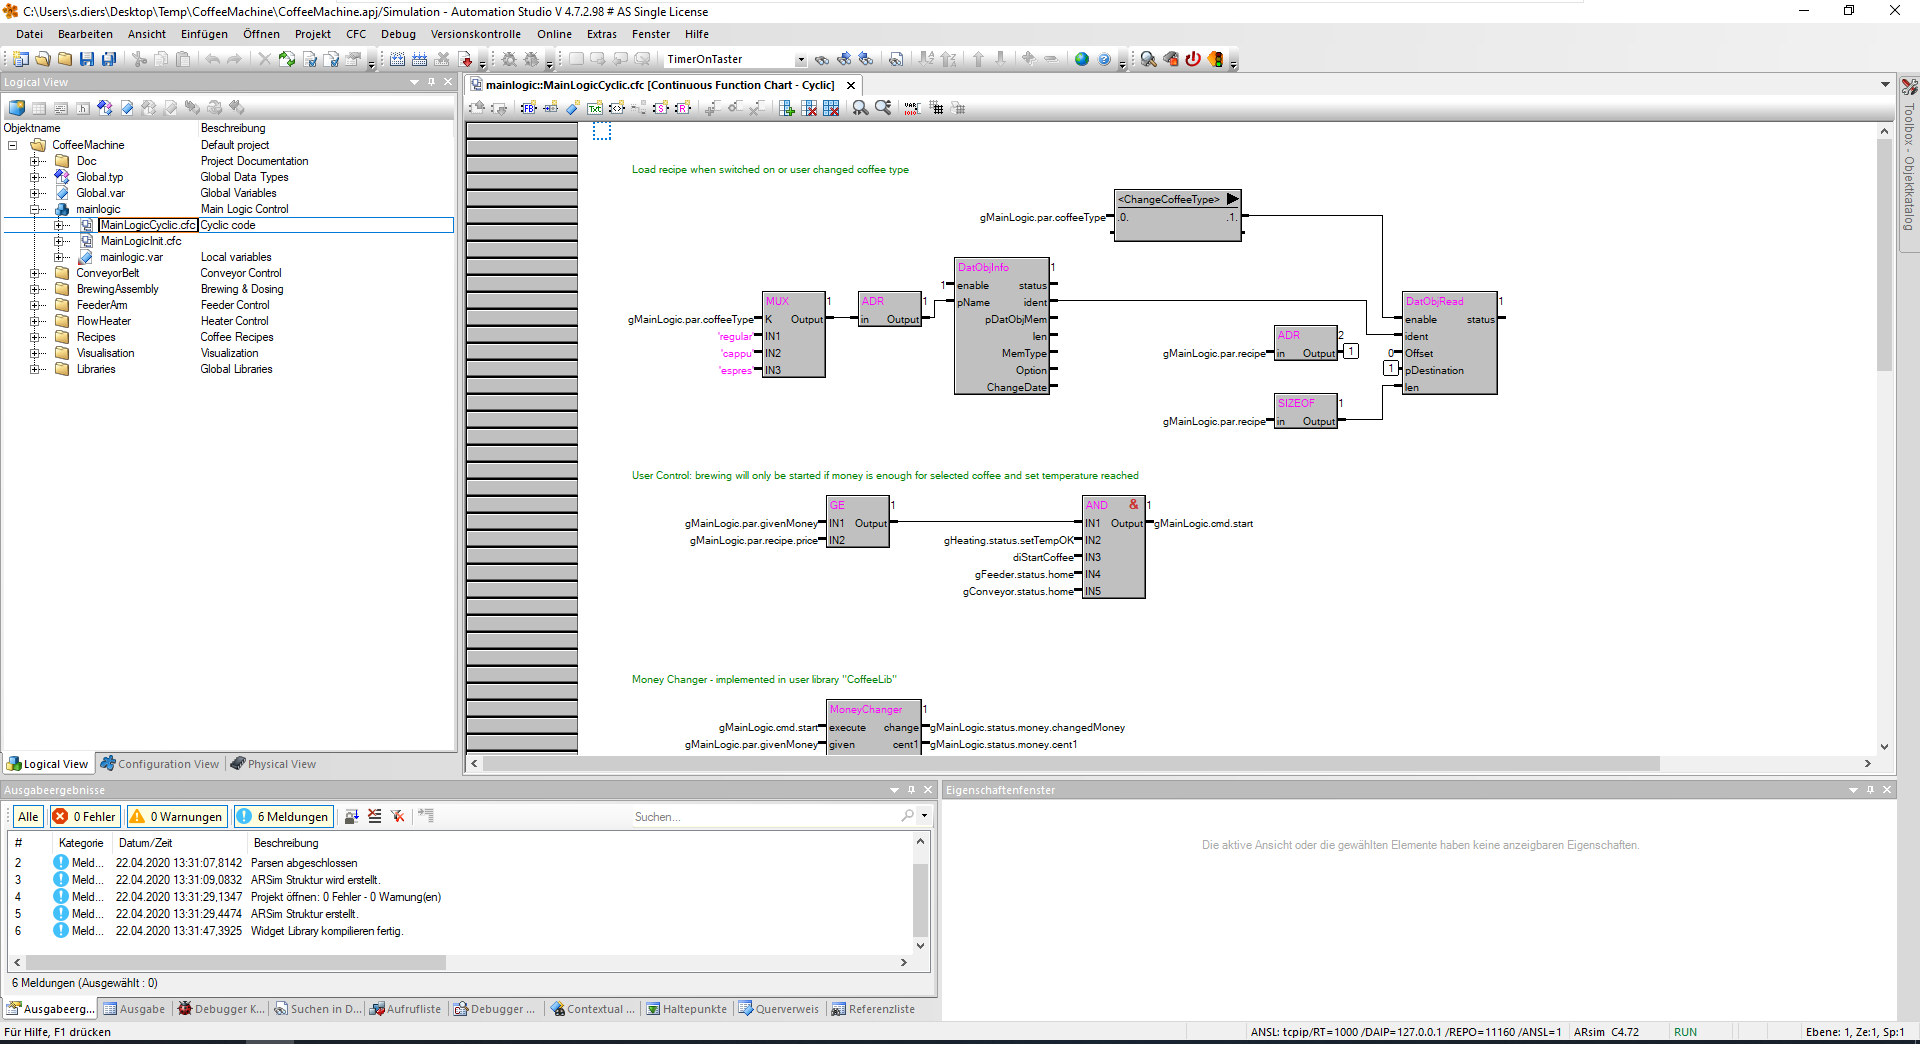Toggle pin on Eigenschaftenfenster panel

tap(1870, 790)
